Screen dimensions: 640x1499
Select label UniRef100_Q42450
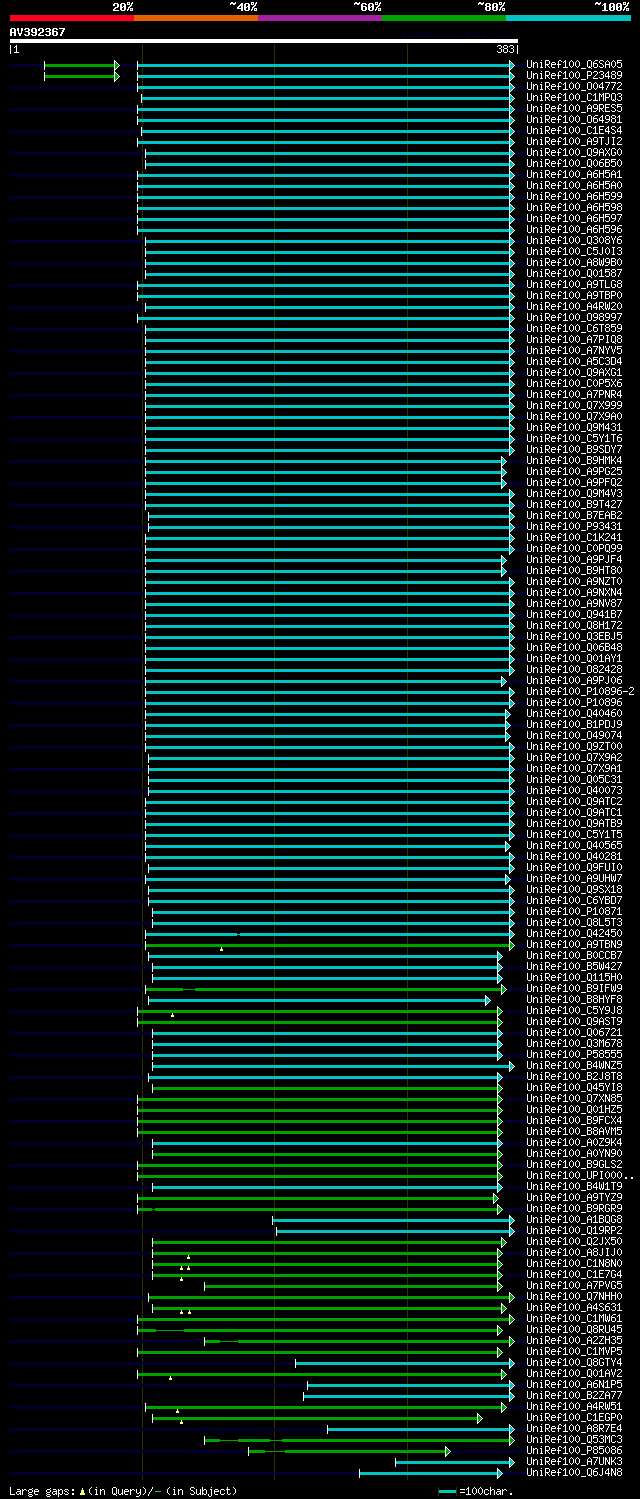(x=574, y=934)
